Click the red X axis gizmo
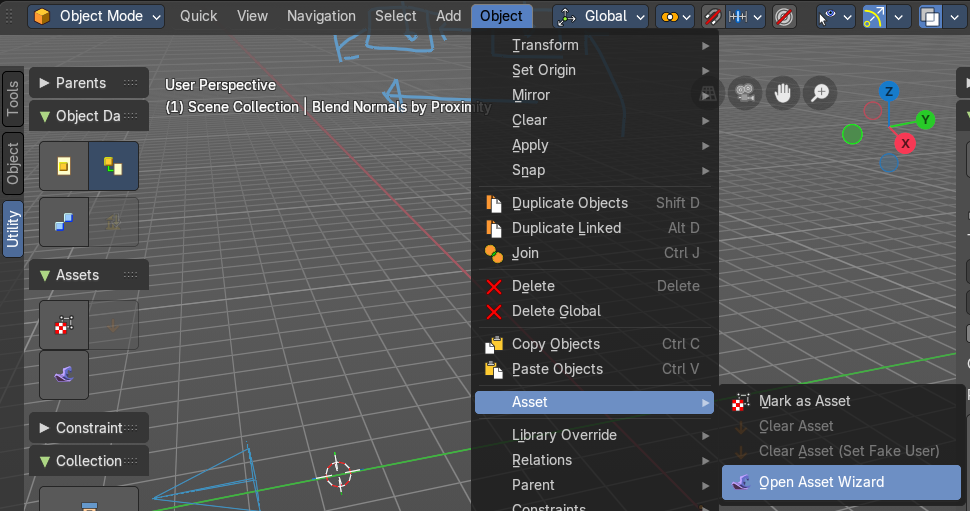 point(905,144)
